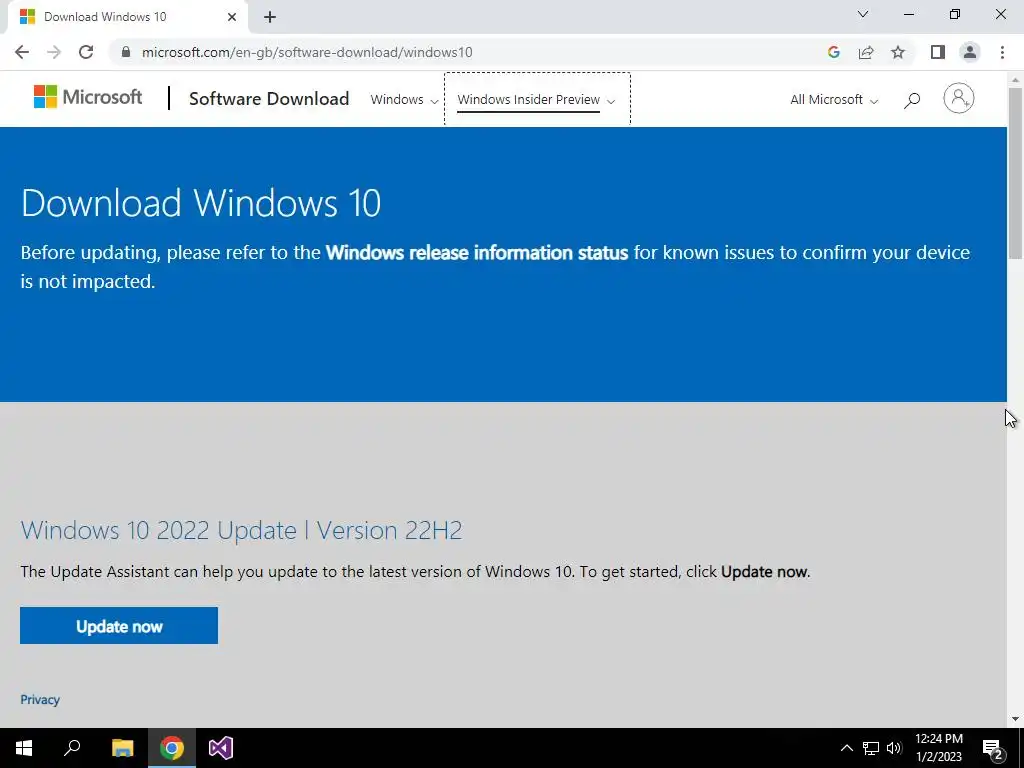Share this page using the share icon
This screenshot has width=1024, height=768.
pos(866,52)
